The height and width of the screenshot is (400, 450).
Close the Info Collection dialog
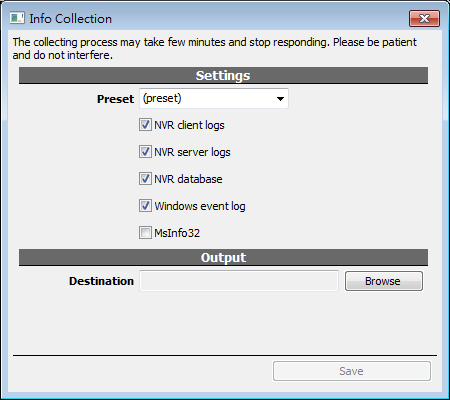point(424,18)
